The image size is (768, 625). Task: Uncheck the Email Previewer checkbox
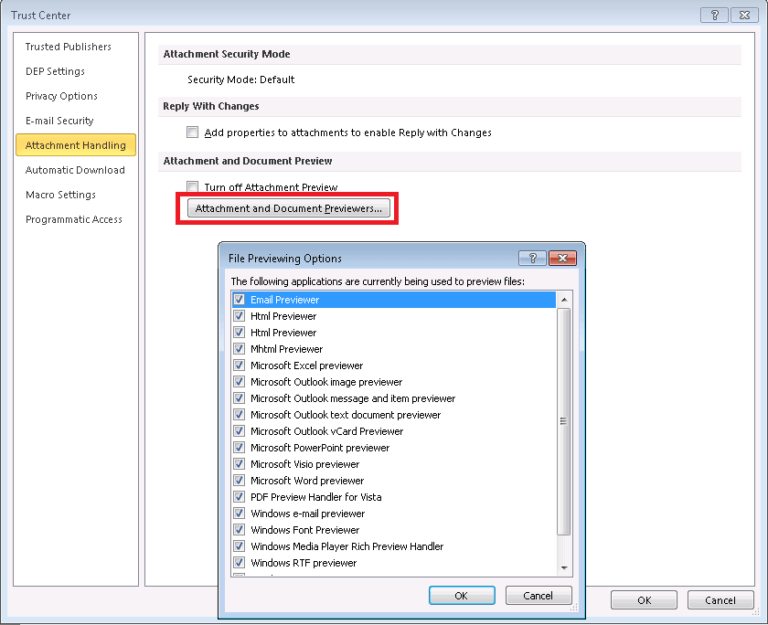pos(239,300)
